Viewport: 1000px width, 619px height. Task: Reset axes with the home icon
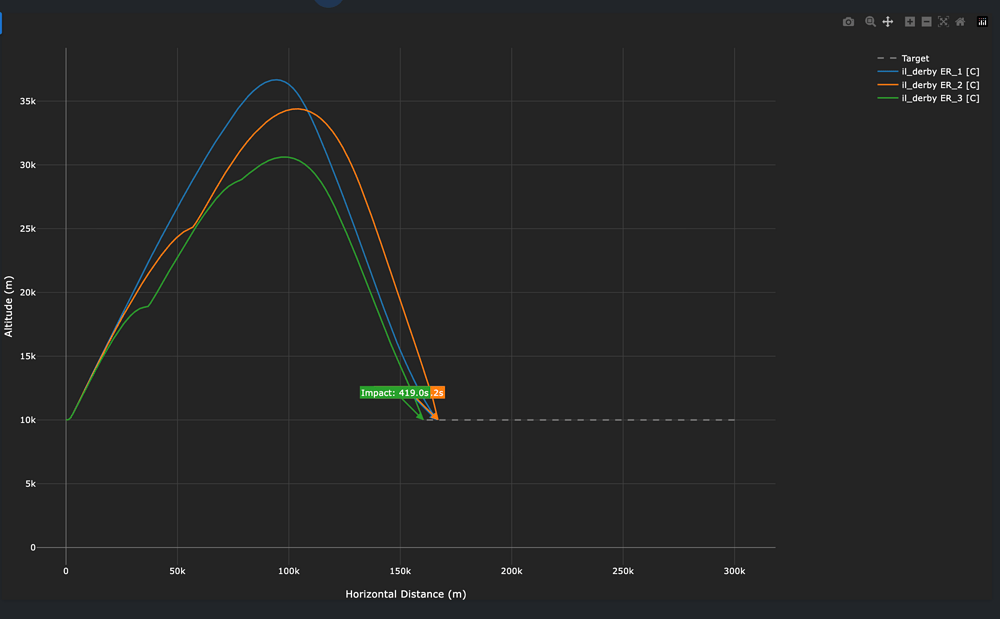click(960, 22)
